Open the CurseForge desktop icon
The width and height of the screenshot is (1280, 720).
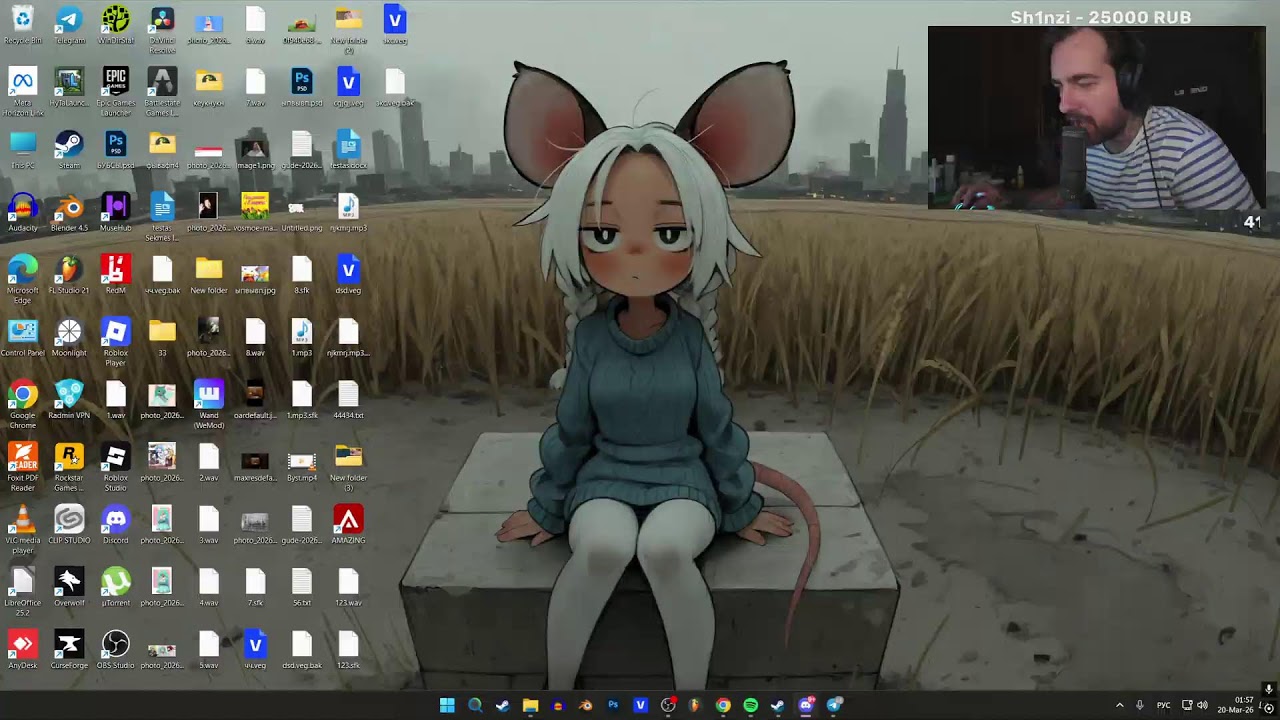[x=69, y=651]
